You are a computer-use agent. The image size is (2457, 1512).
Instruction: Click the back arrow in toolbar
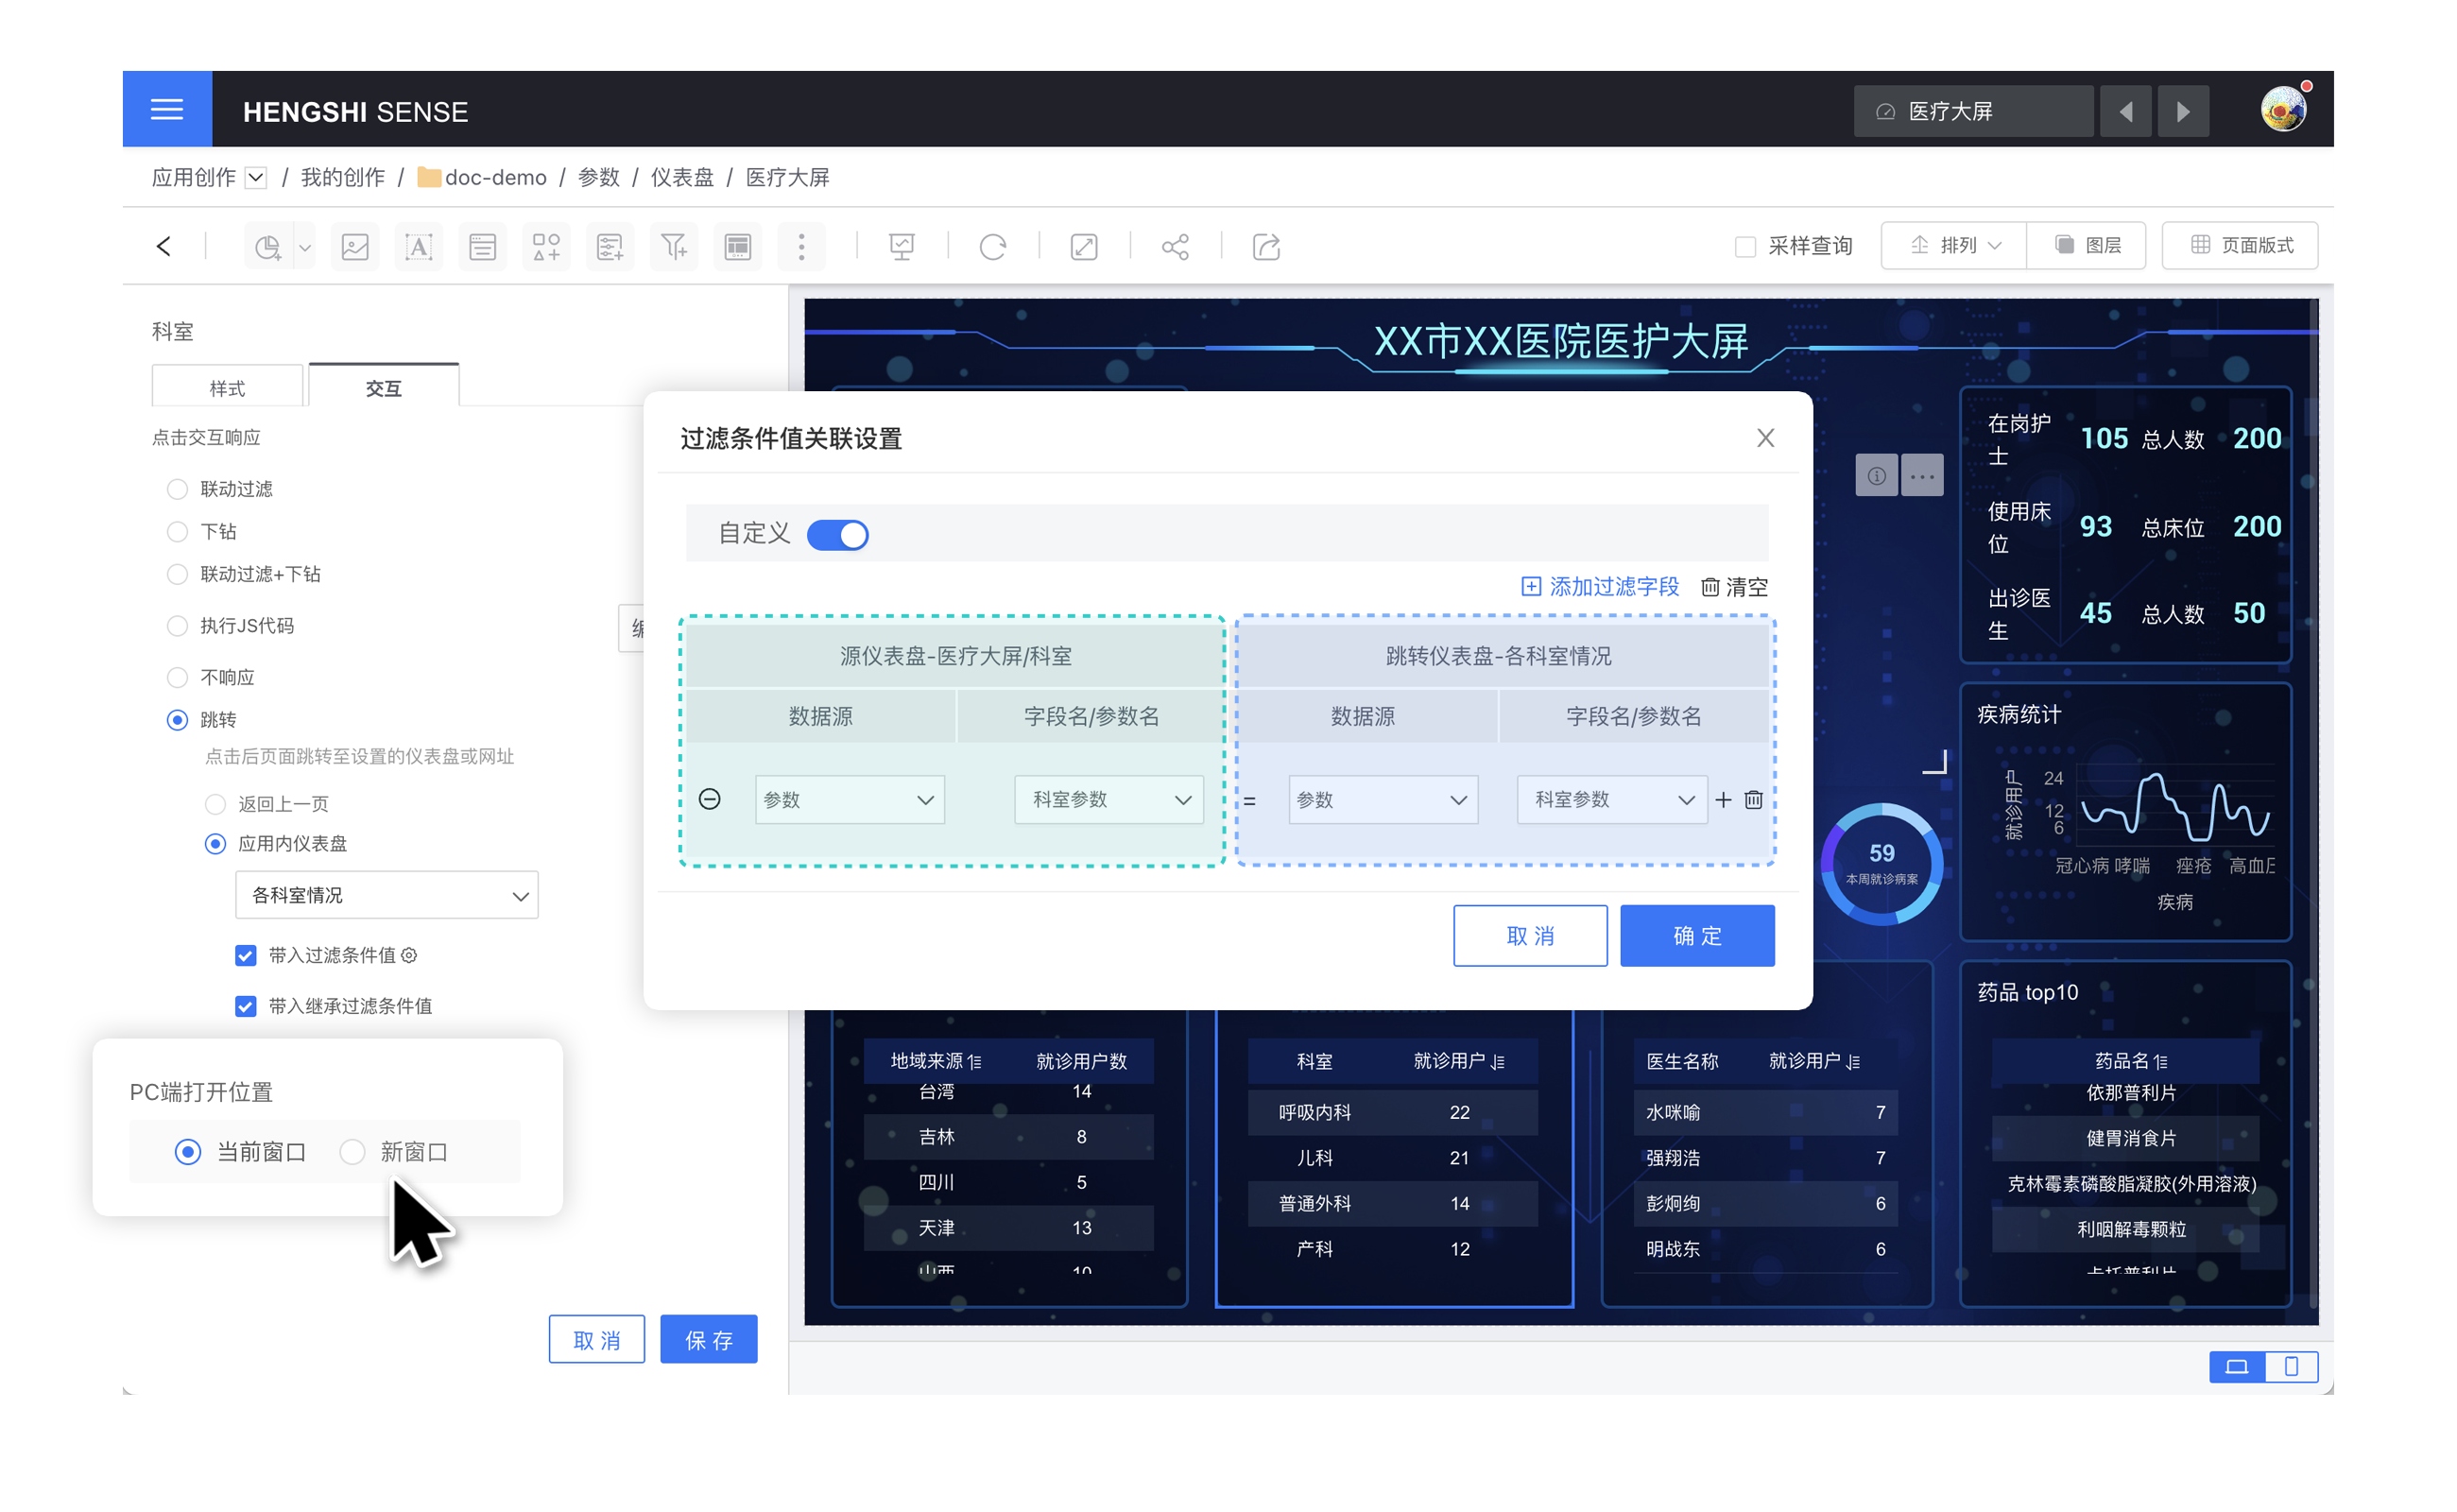pyautogui.click(x=164, y=246)
